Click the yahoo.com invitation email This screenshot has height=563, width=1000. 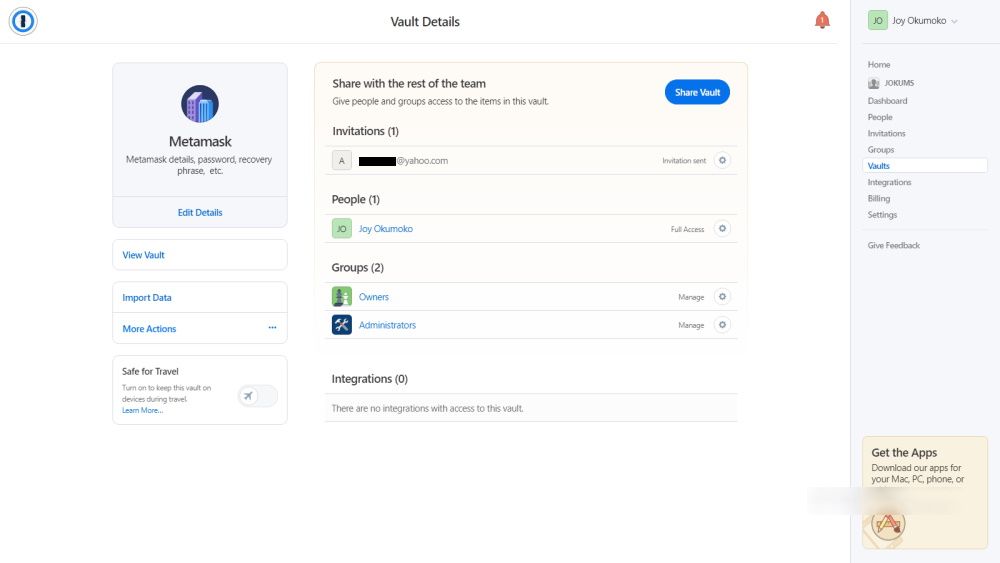[403, 161]
